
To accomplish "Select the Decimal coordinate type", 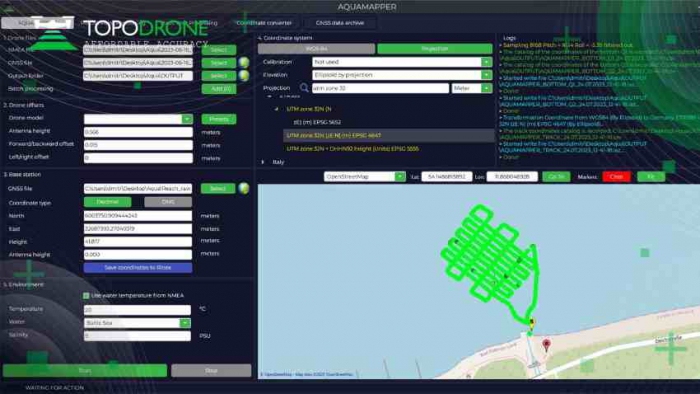I will (x=108, y=202).
